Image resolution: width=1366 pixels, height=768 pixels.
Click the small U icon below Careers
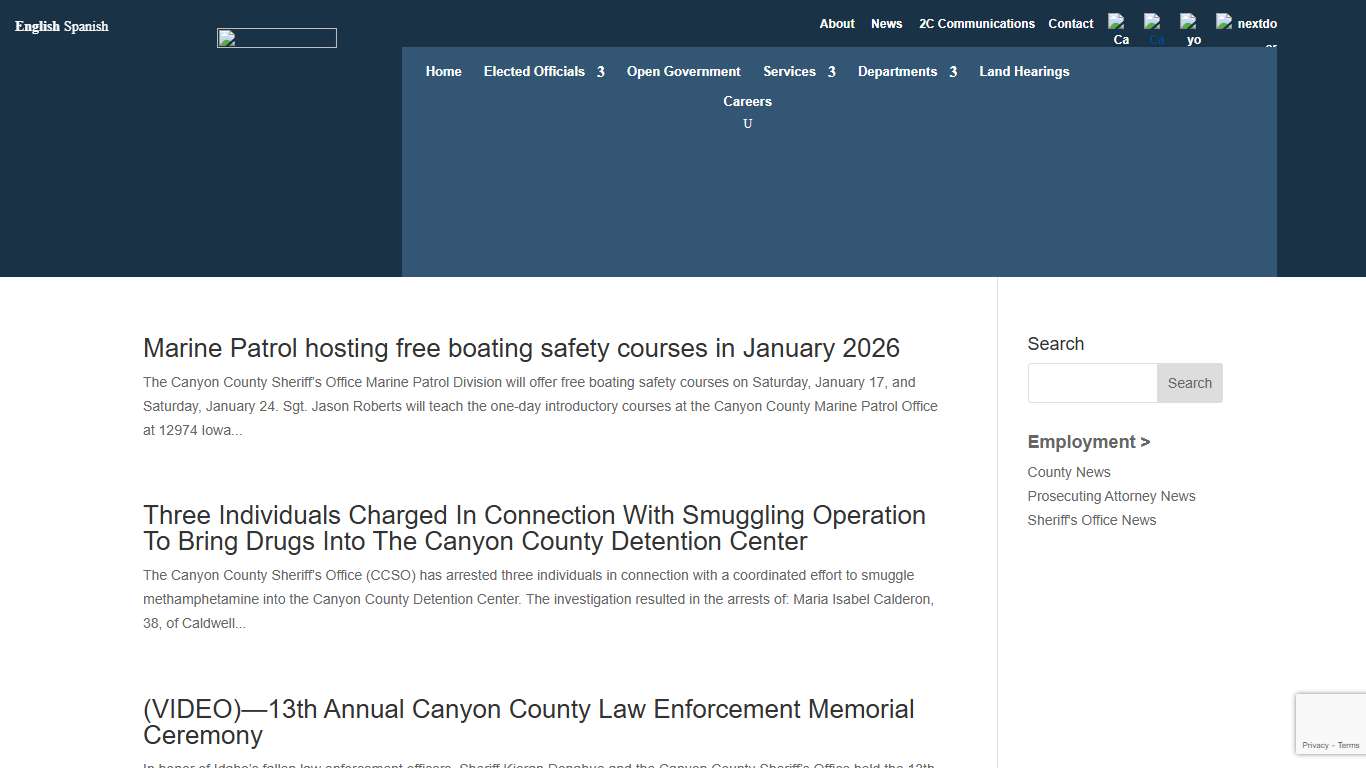(747, 123)
